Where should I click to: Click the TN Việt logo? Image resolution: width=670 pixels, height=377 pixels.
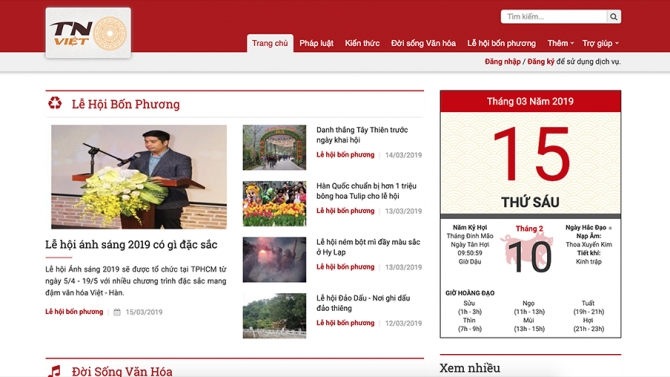[x=88, y=33]
